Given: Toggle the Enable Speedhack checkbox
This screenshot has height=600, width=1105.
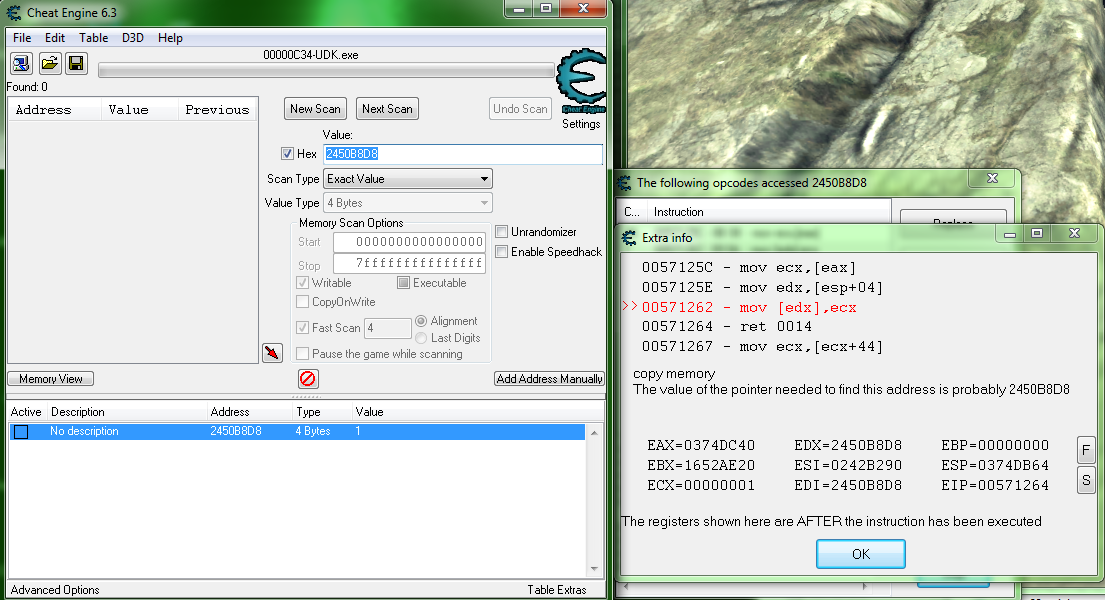Looking at the screenshot, I should pyautogui.click(x=502, y=252).
